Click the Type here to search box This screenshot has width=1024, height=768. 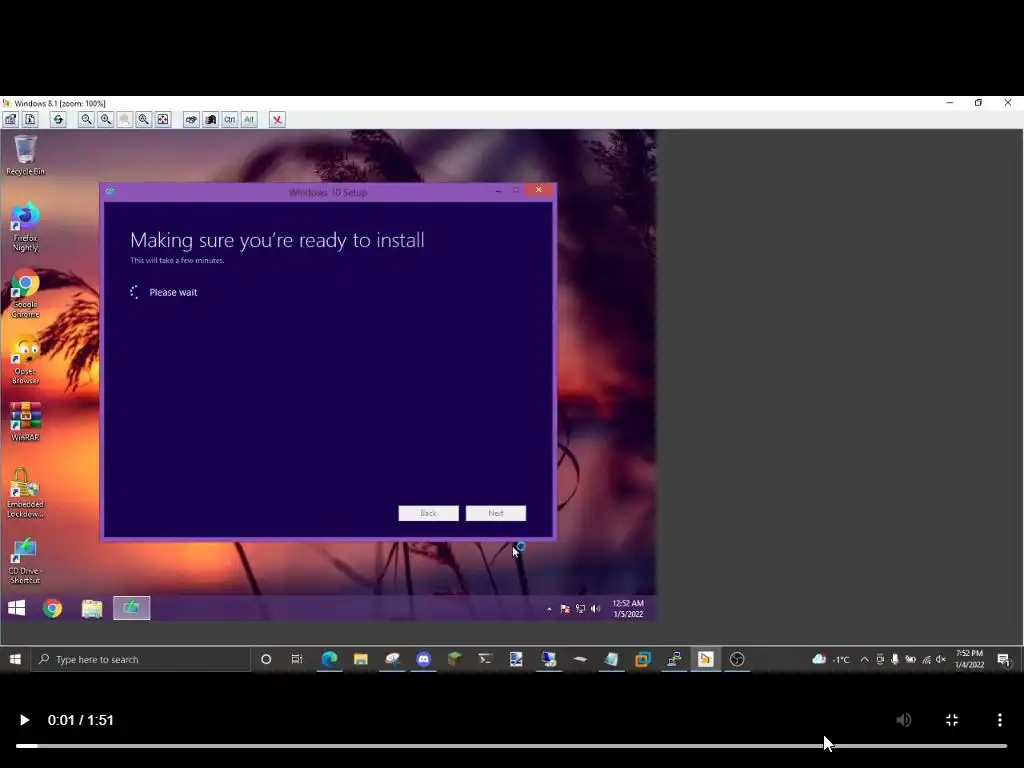click(x=140, y=660)
